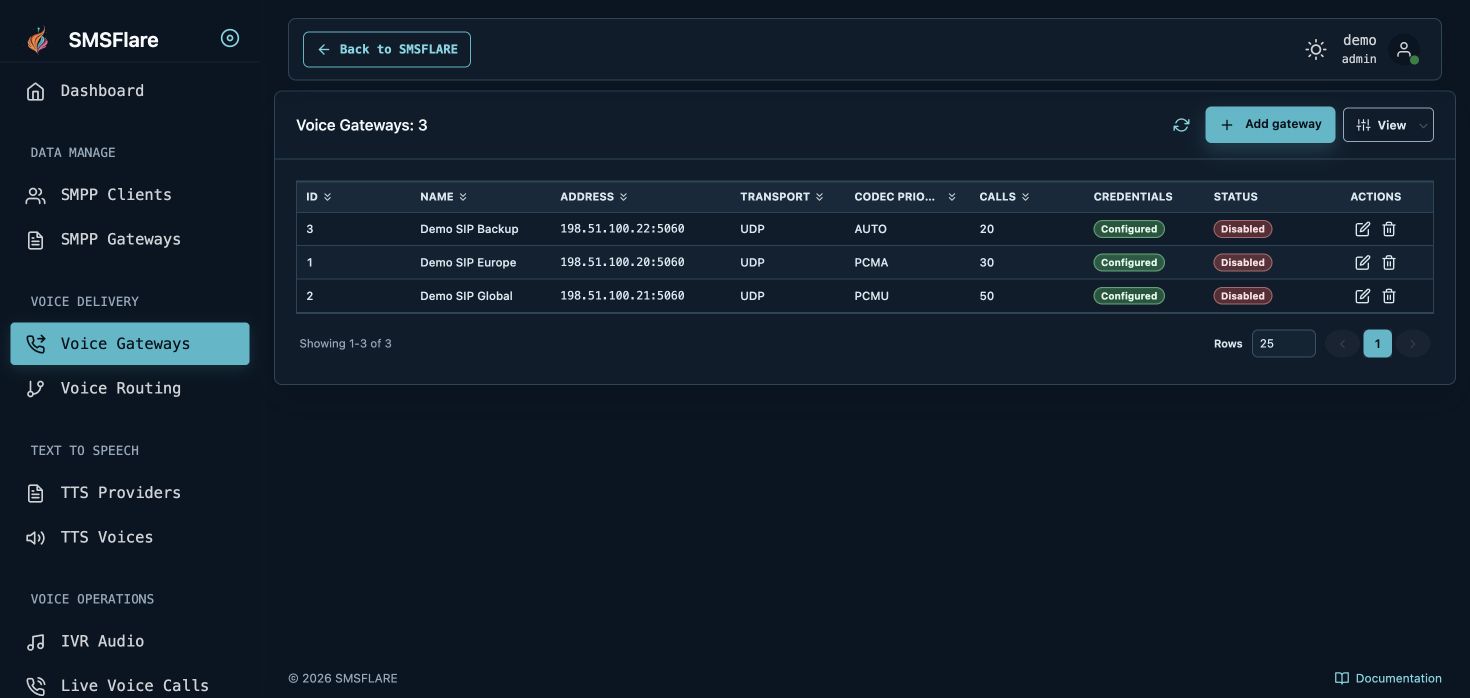The image size is (1470, 698).
Task: Open the Documentation link
Action: (1388, 678)
